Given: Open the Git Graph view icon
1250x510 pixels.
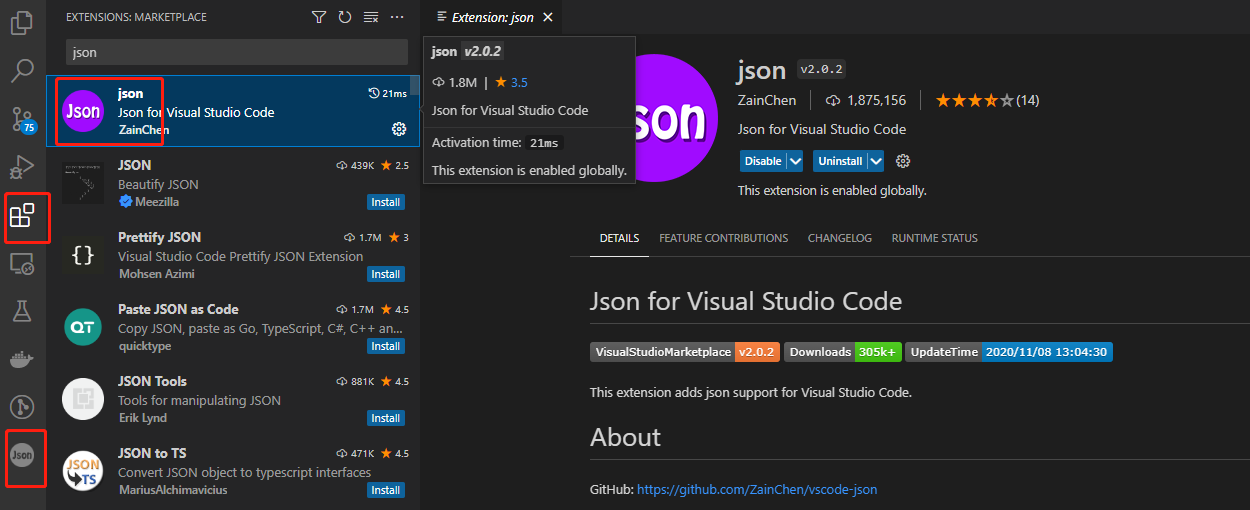Looking at the screenshot, I should [22, 407].
